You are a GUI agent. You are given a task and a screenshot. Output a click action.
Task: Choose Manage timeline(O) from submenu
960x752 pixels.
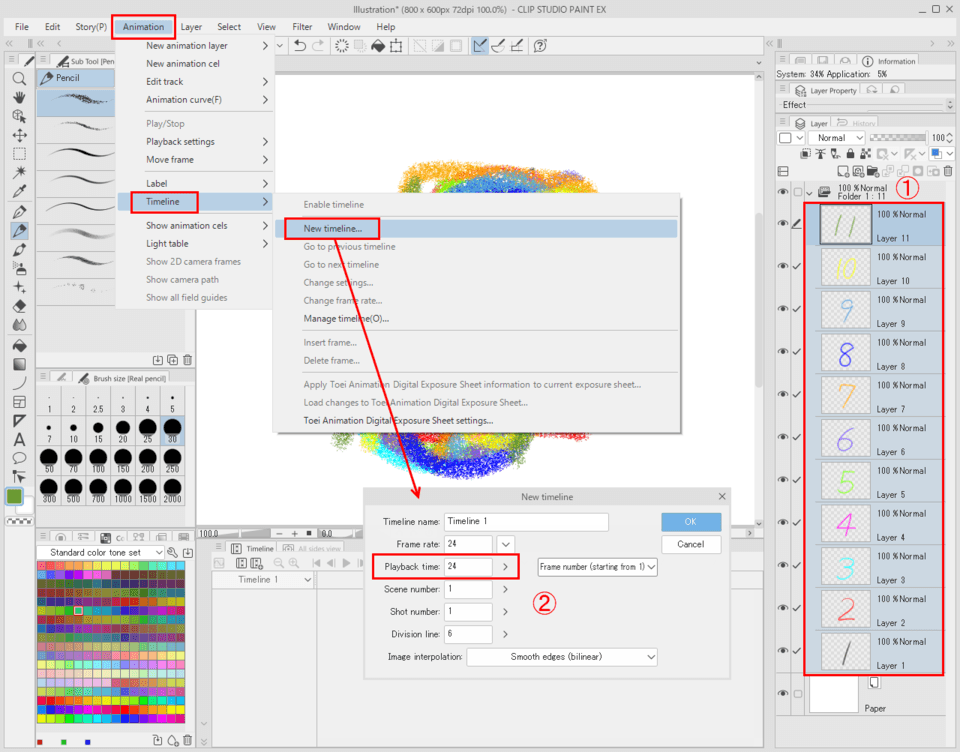click(x=346, y=319)
